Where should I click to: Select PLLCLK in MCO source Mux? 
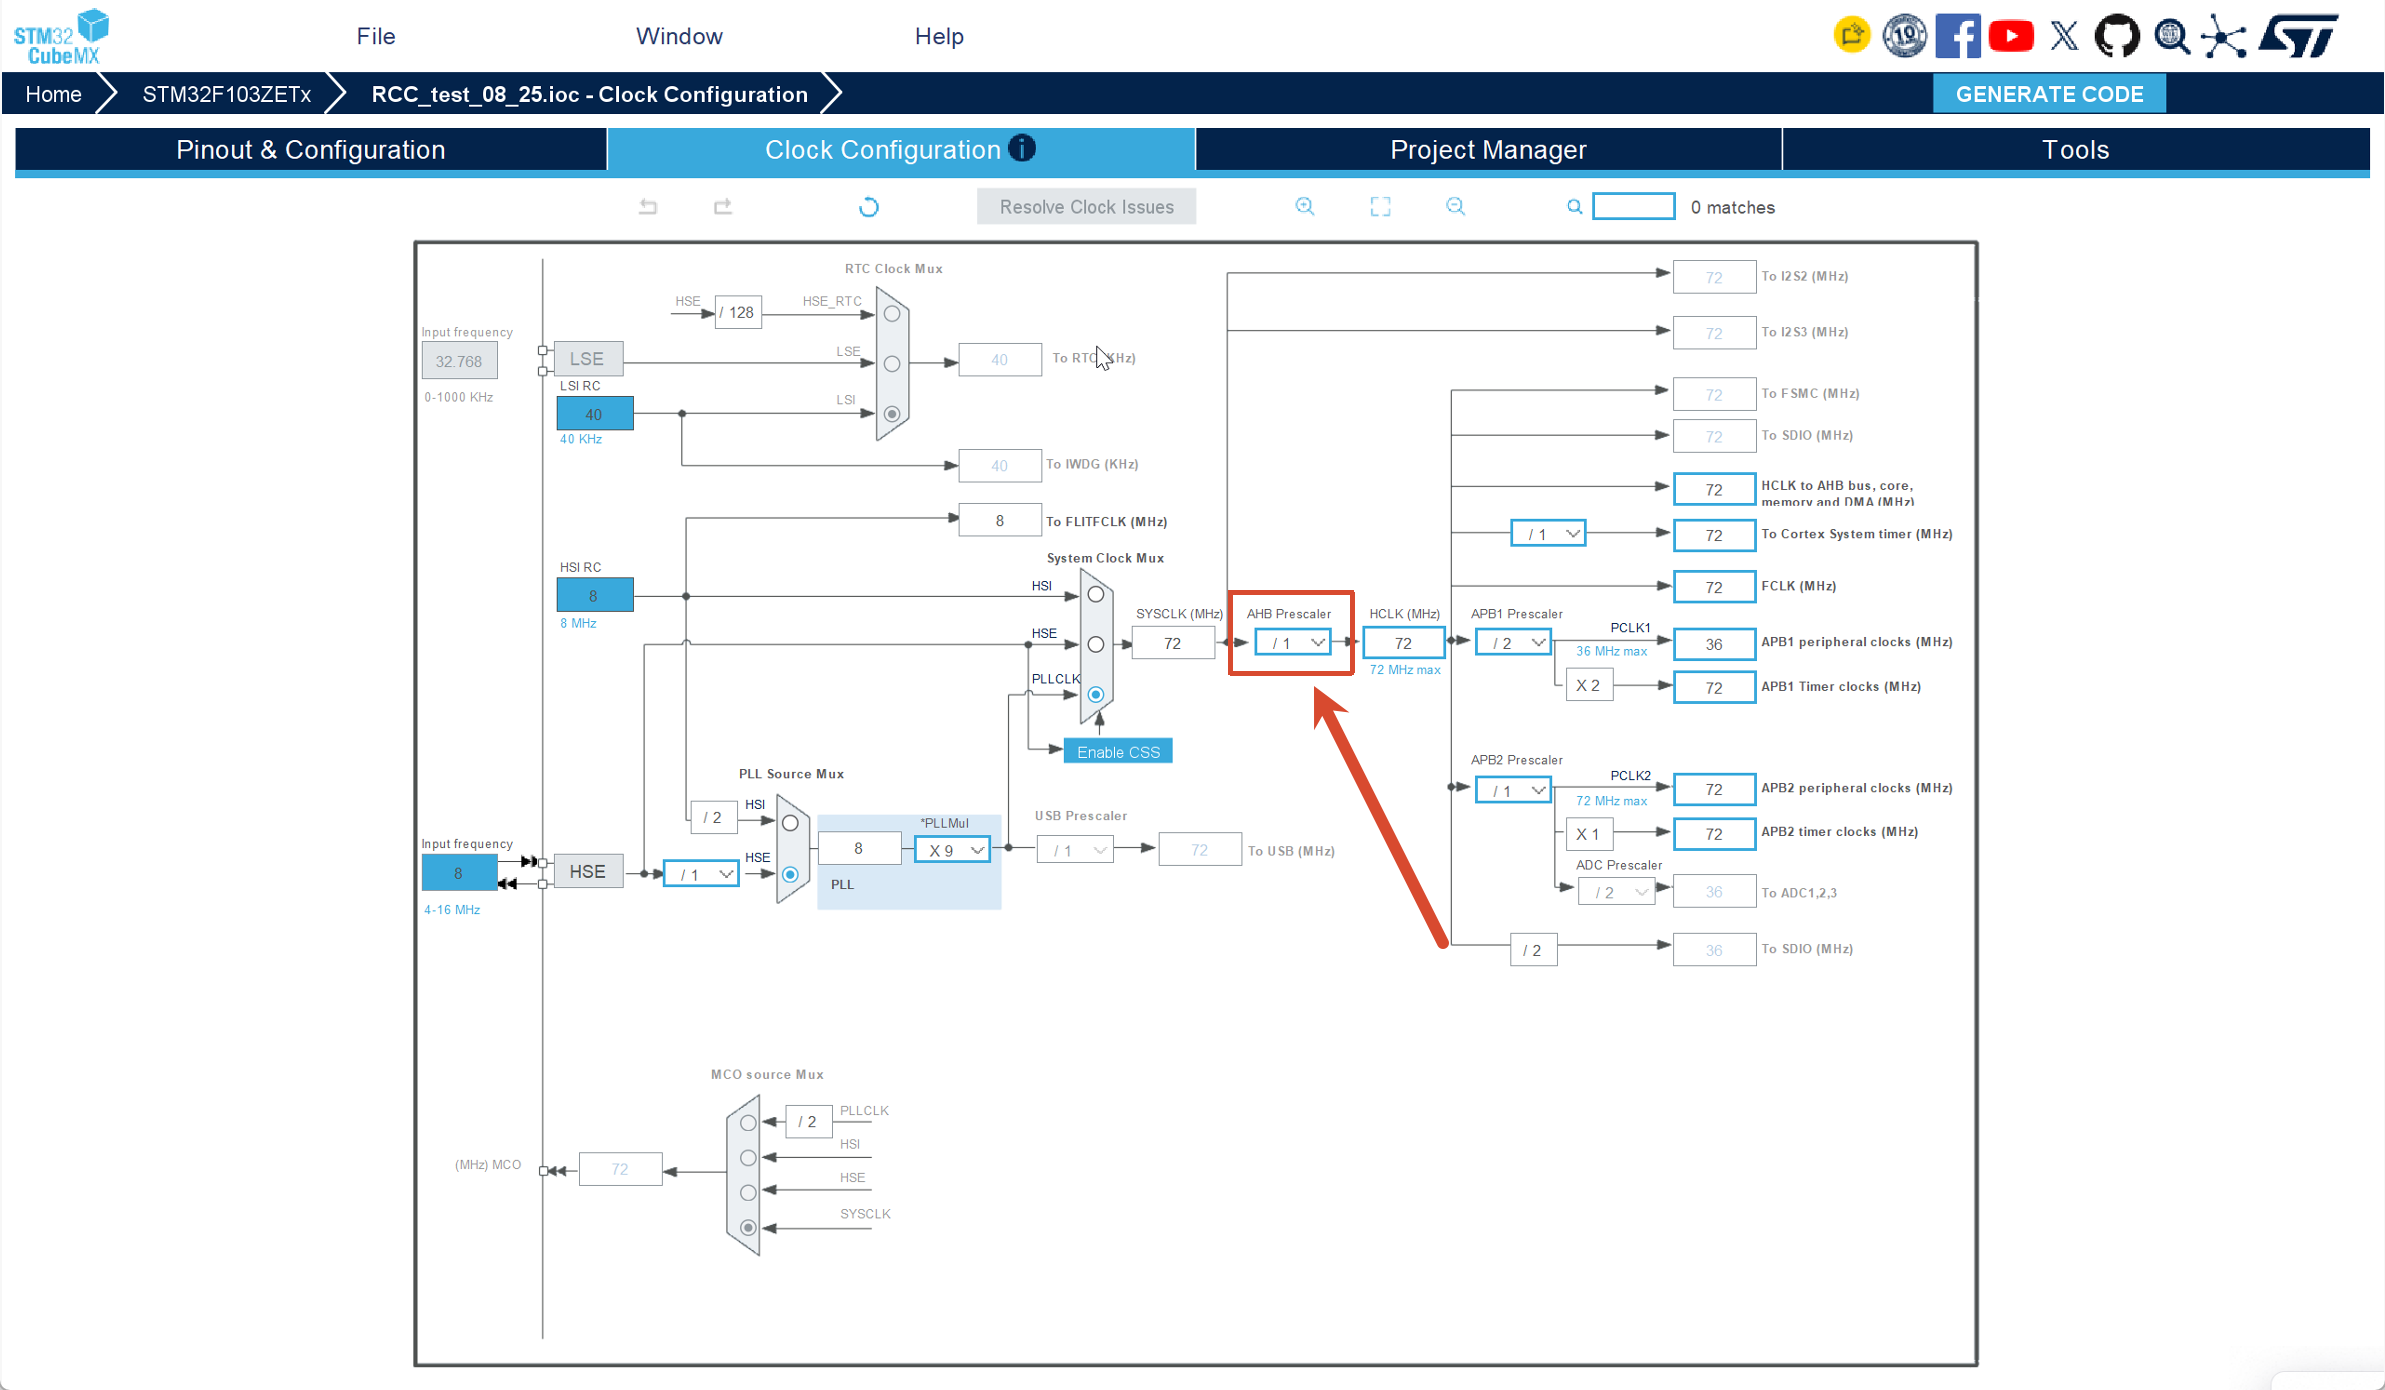[x=748, y=1123]
